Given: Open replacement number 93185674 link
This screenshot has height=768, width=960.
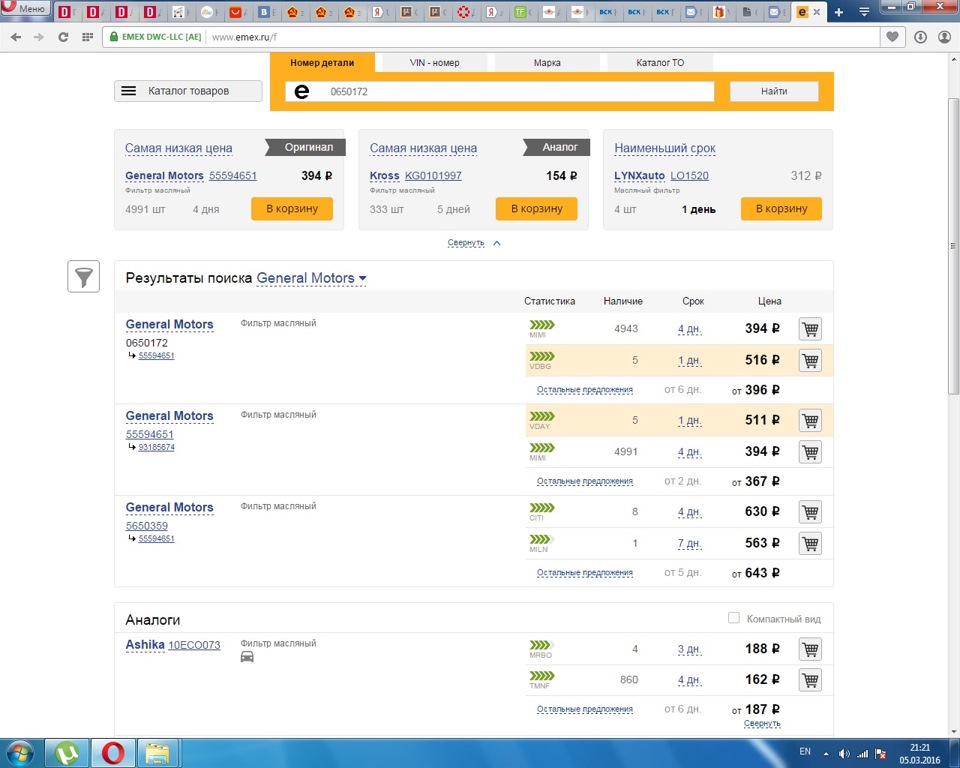Looking at the screenshot, I should [x=156, y=447].
